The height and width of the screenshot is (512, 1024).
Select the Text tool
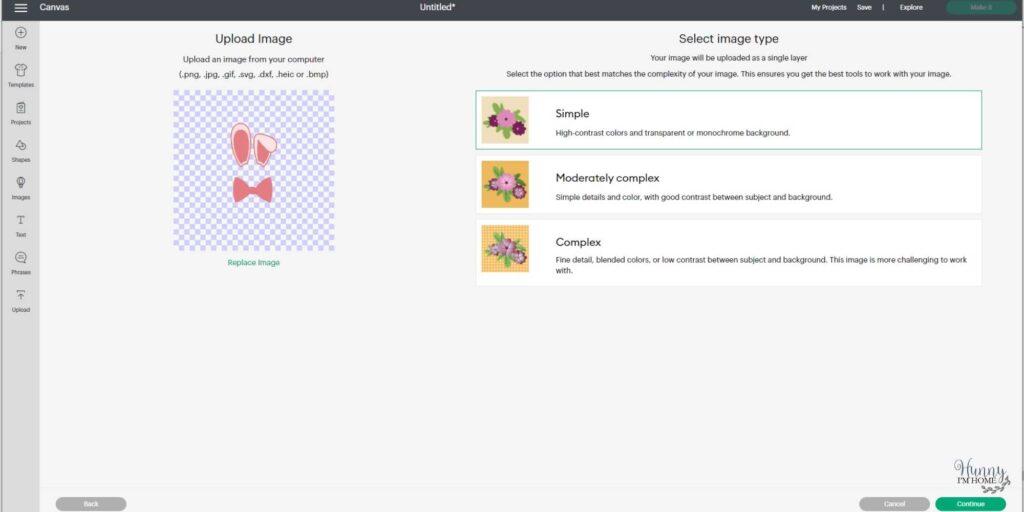(21, 225)
